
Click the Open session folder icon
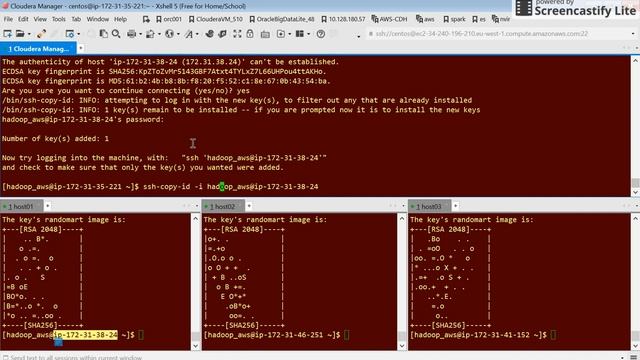20,34
